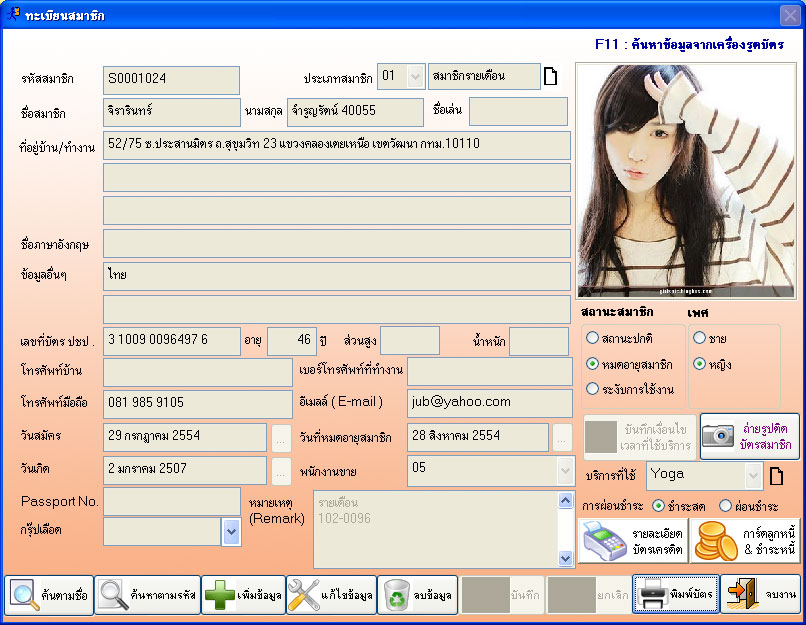
Task: Click the printer print card button
Action: pyautogui.click(x=675, y=595)
